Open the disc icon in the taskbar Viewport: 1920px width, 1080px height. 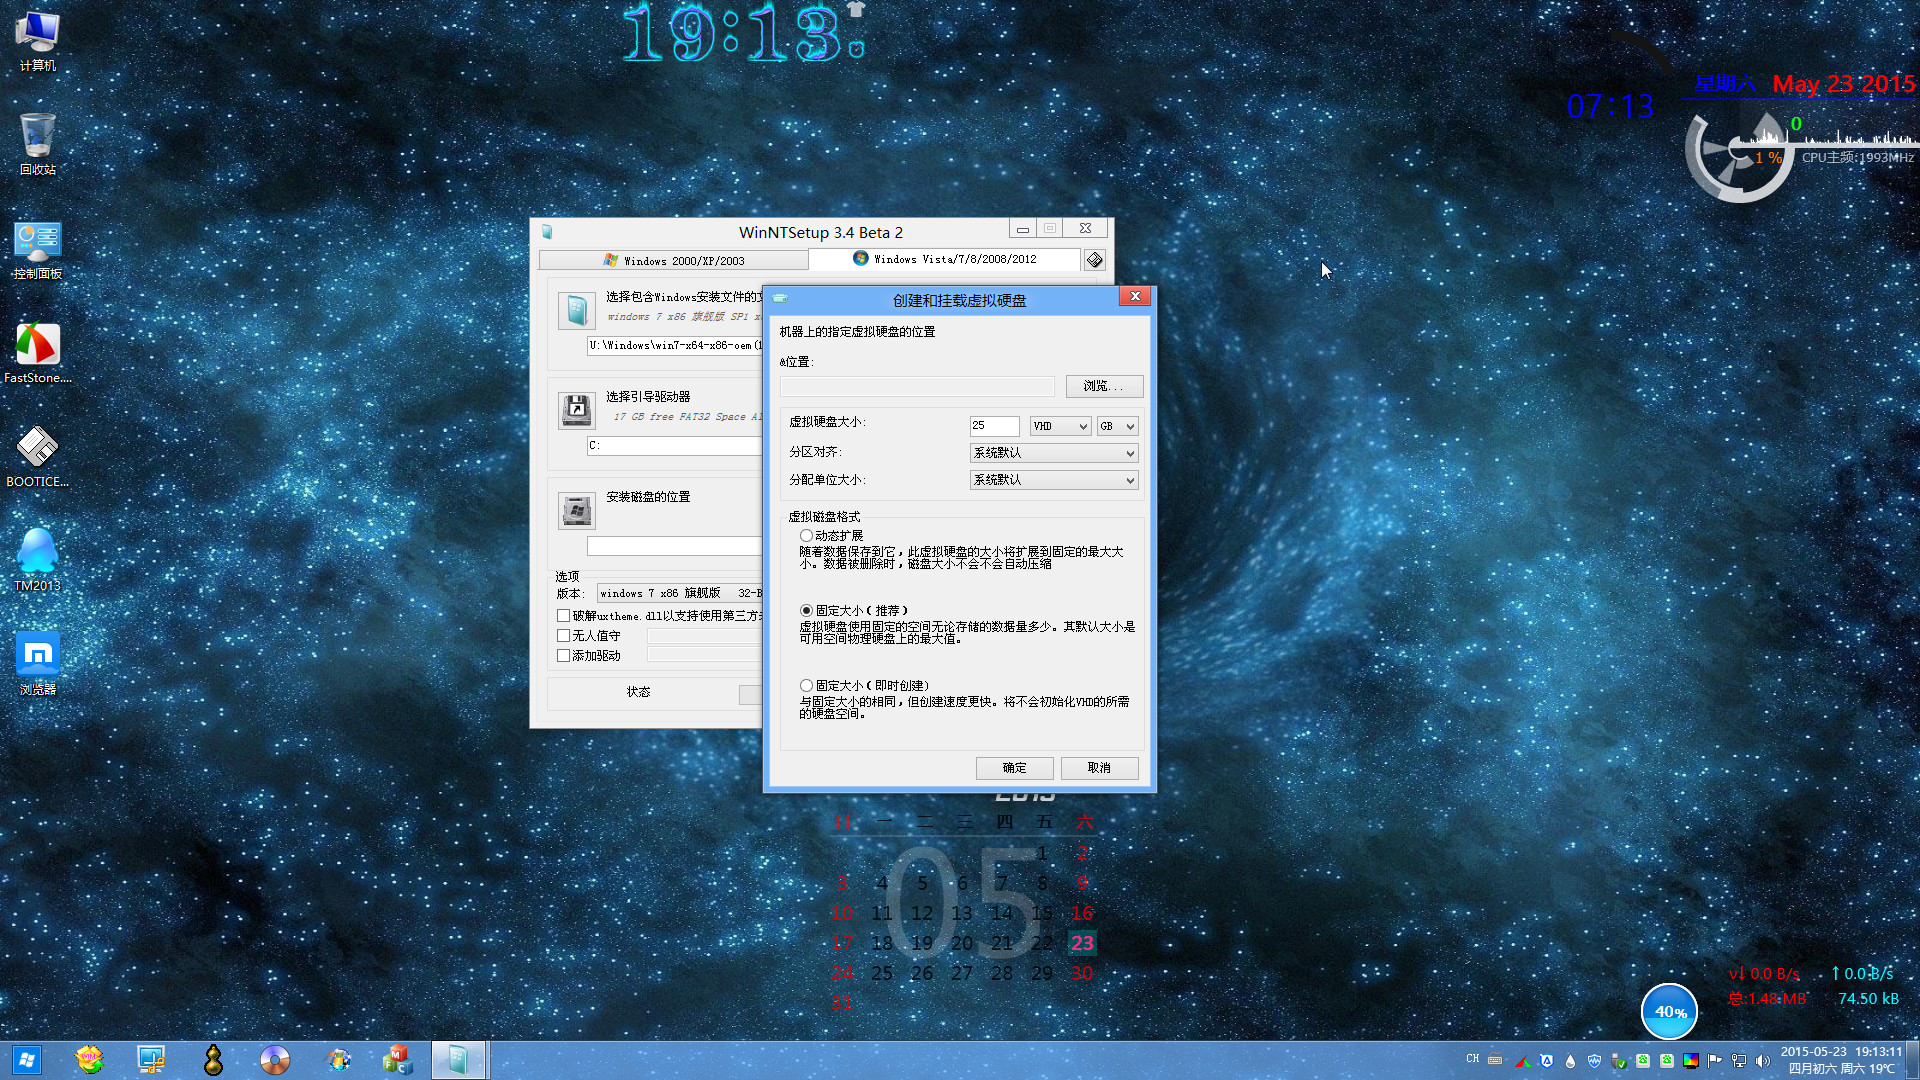(274, 1060)
